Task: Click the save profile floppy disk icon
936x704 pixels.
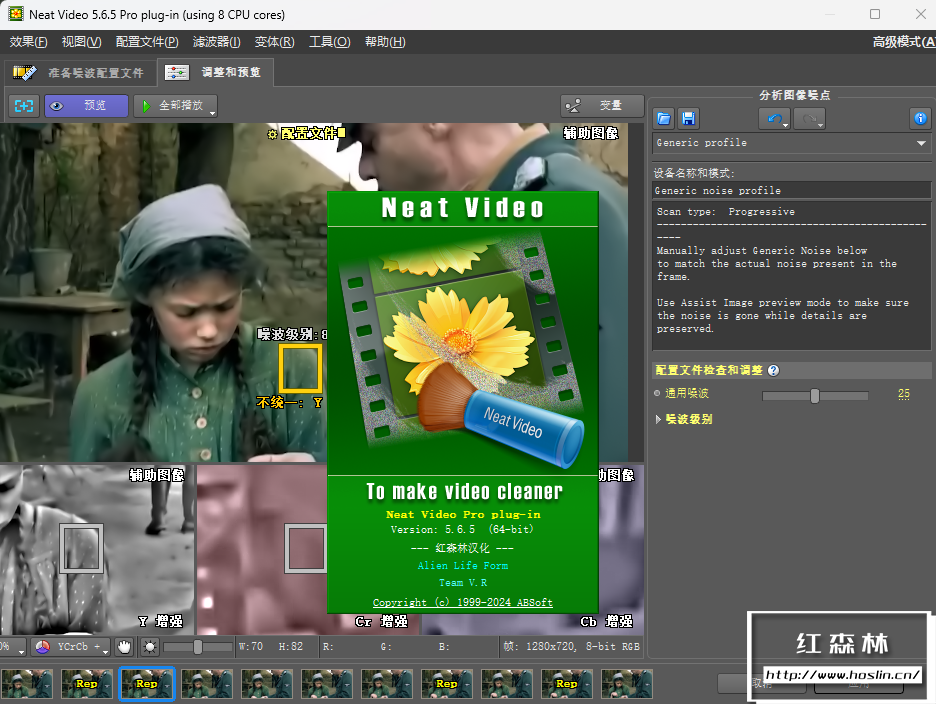Action: click(x=688, y=119)
